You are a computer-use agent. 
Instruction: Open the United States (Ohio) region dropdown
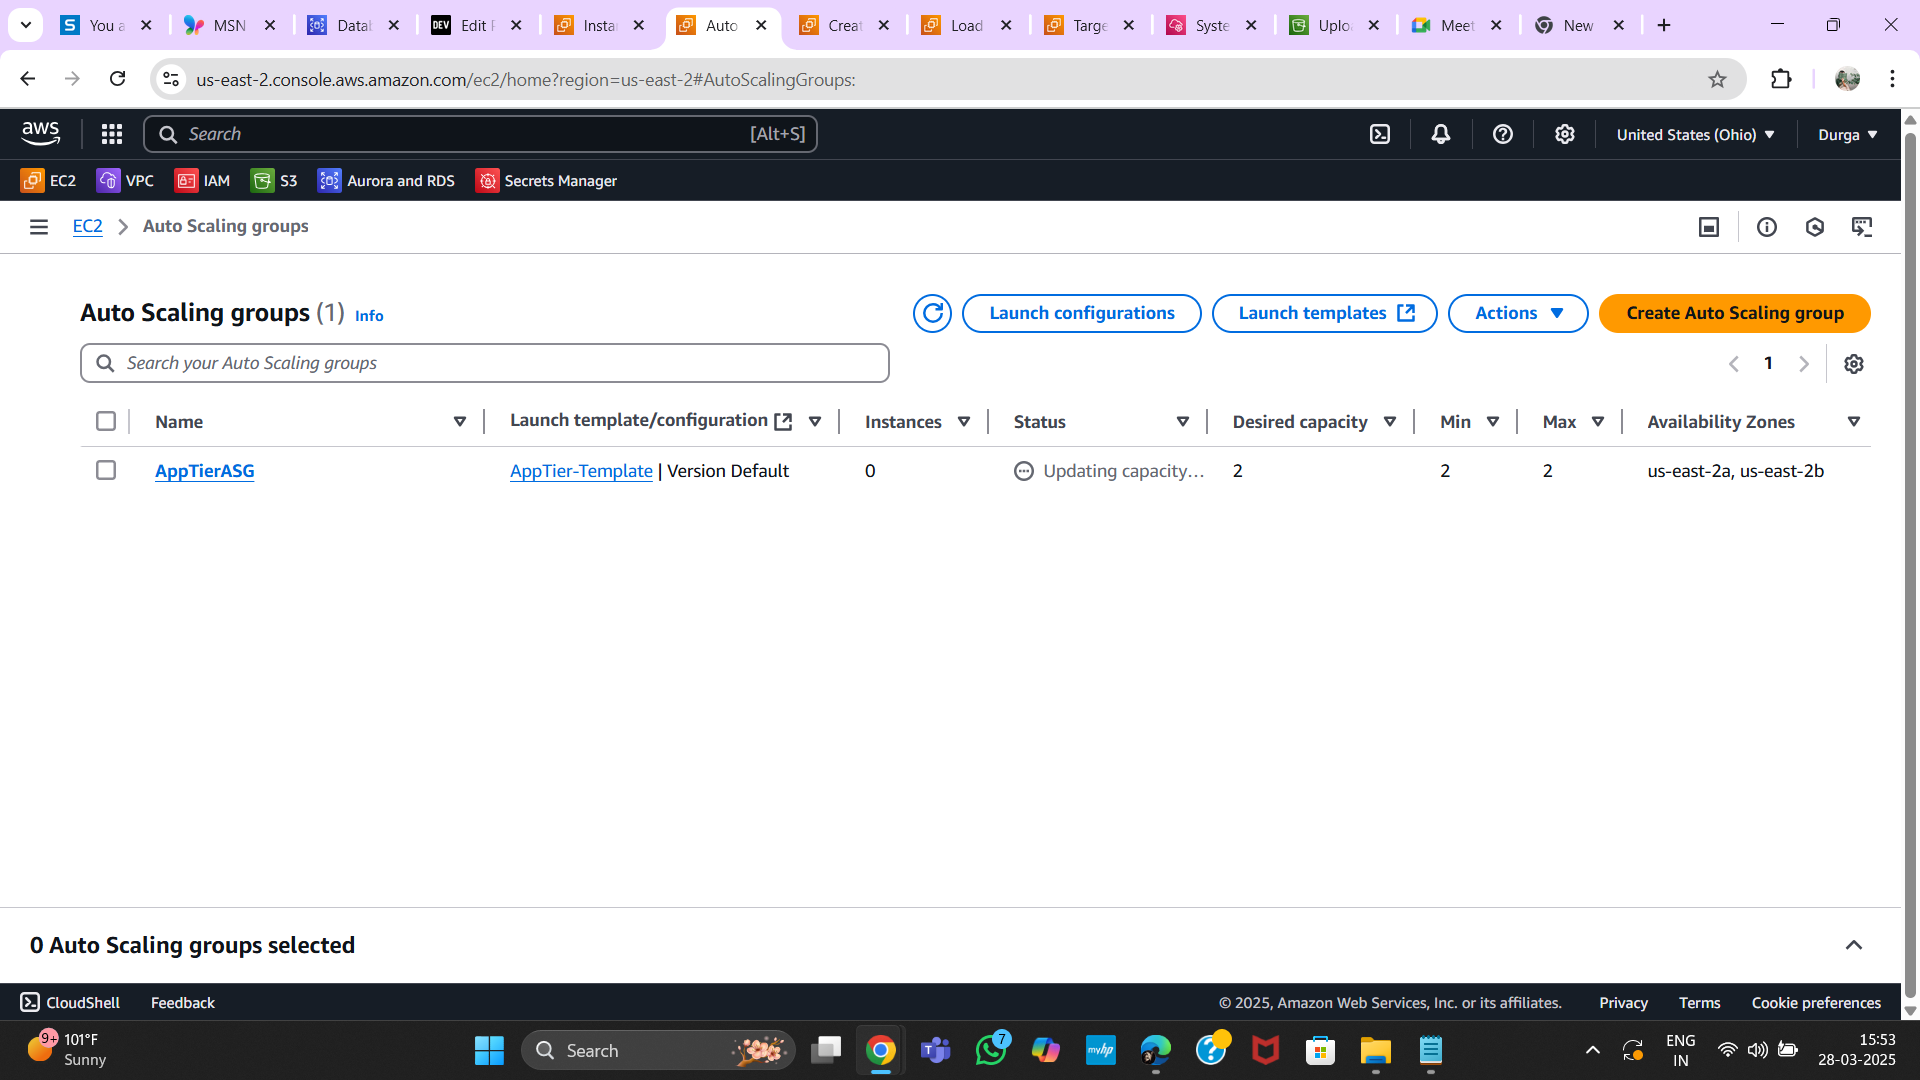[x=1695, y=134]
